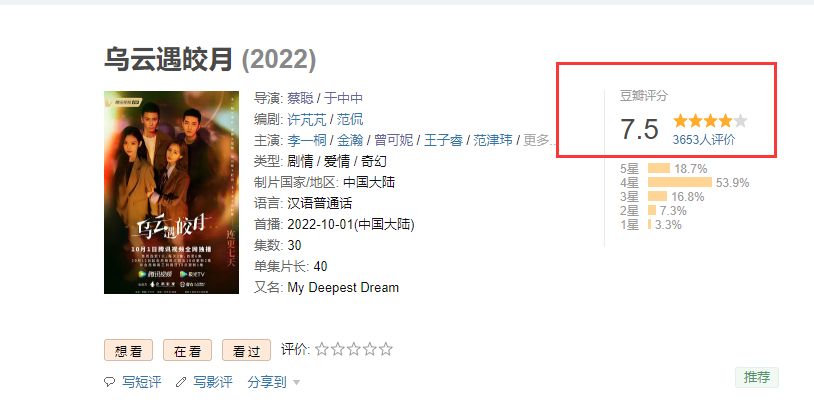Open the 乌云遇皎月 poster thumbnail

pyautogui.click(x=171, y=193)
